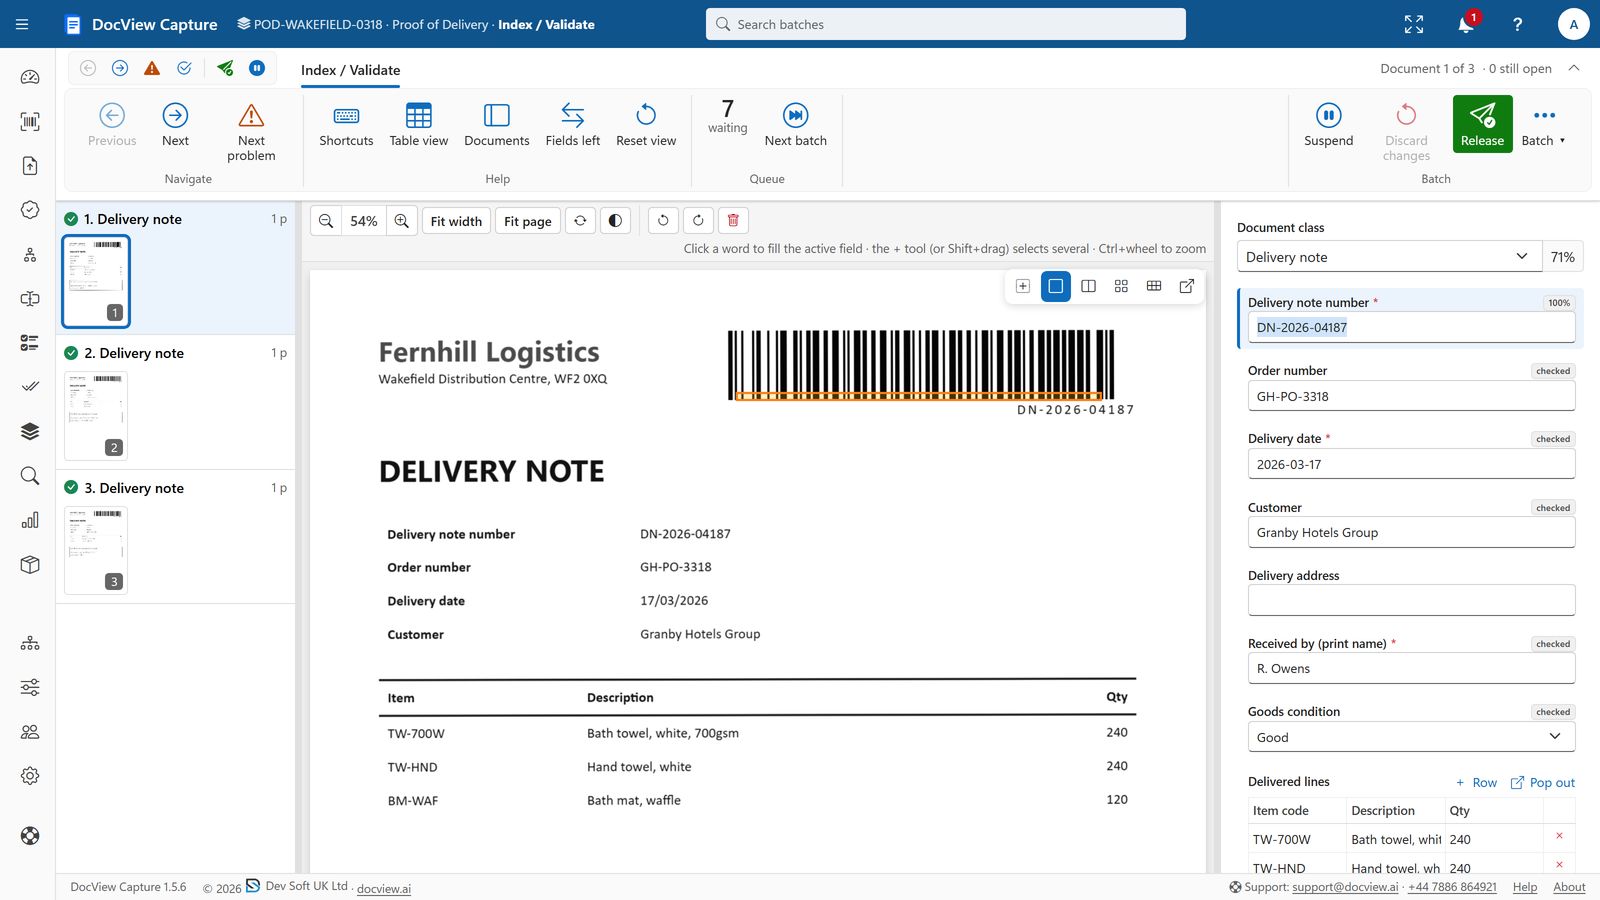This screenshot has width=1600, height=900.
Task: Zoom in on the document viewer
Action: (402, 221)
